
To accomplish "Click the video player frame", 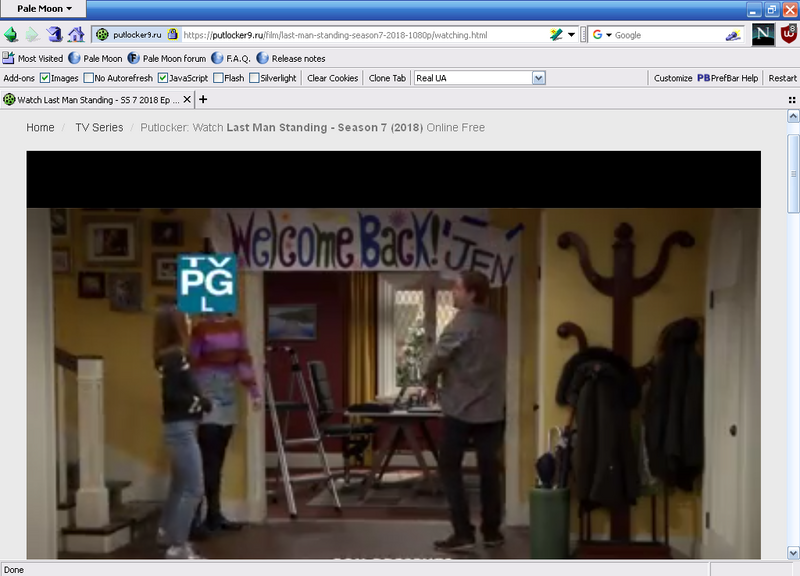I will point(393,355).
